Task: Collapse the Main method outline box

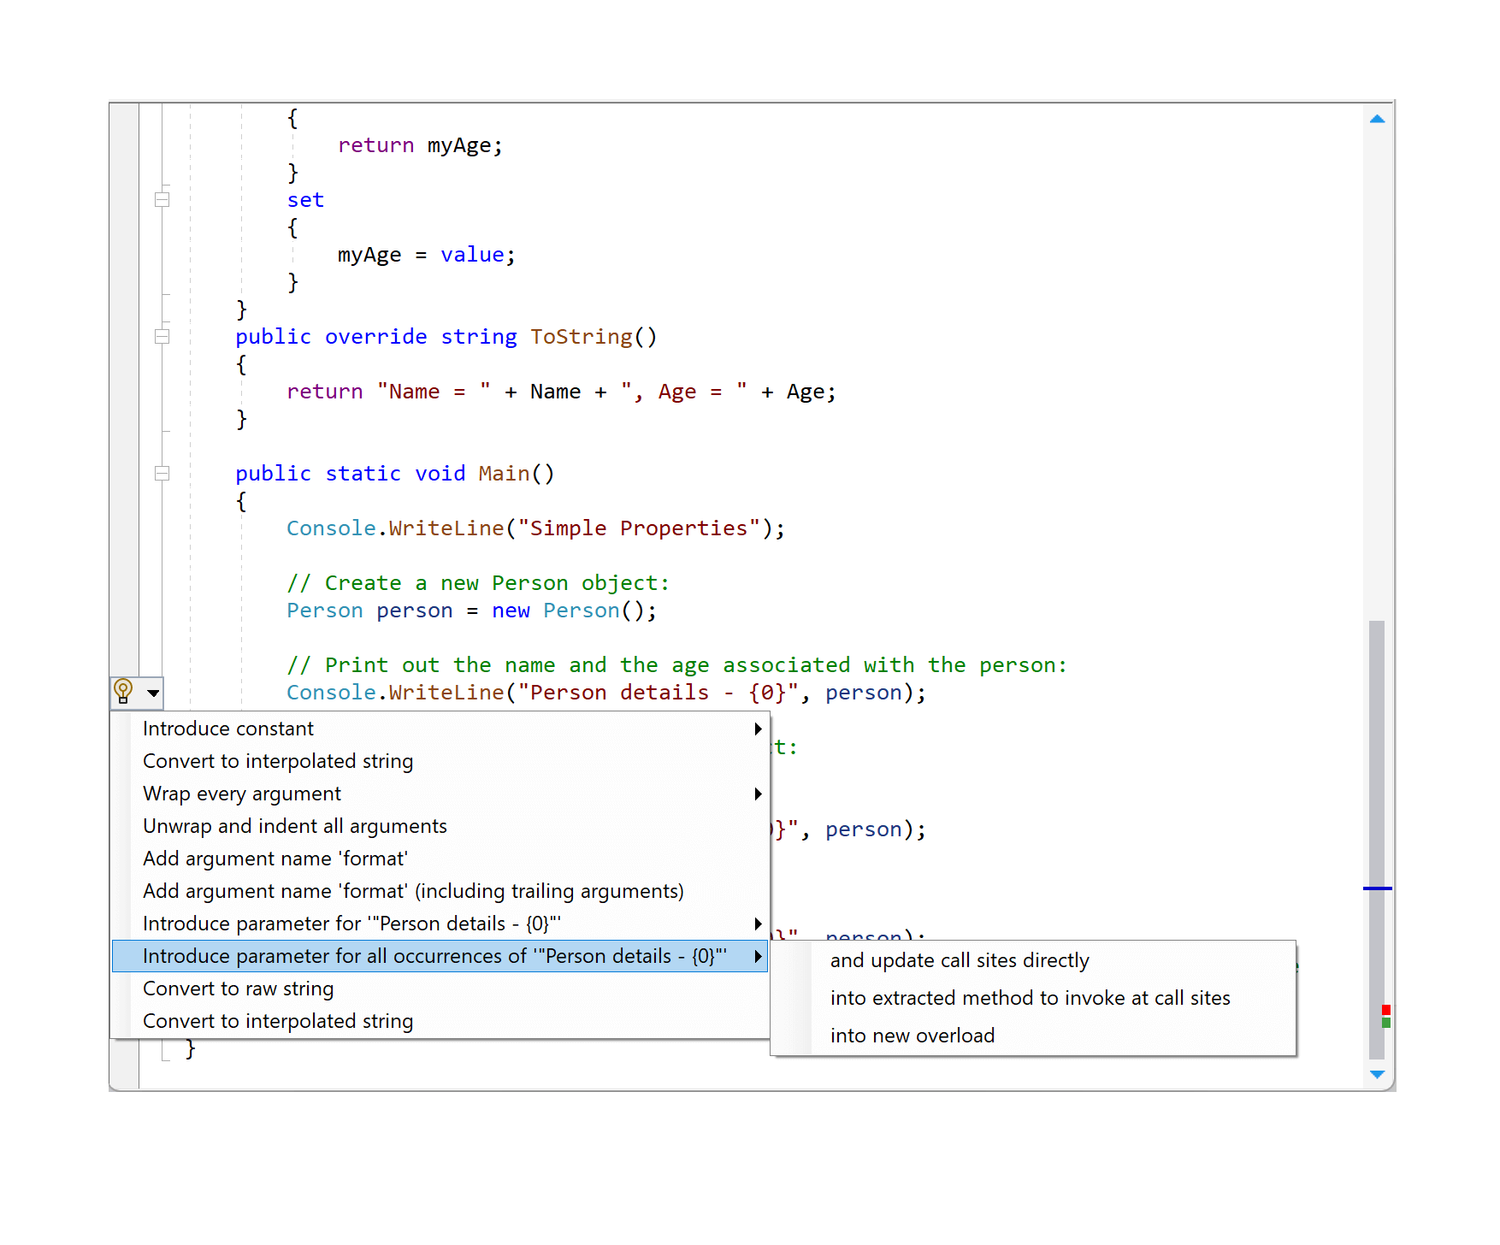Action: 161,473
